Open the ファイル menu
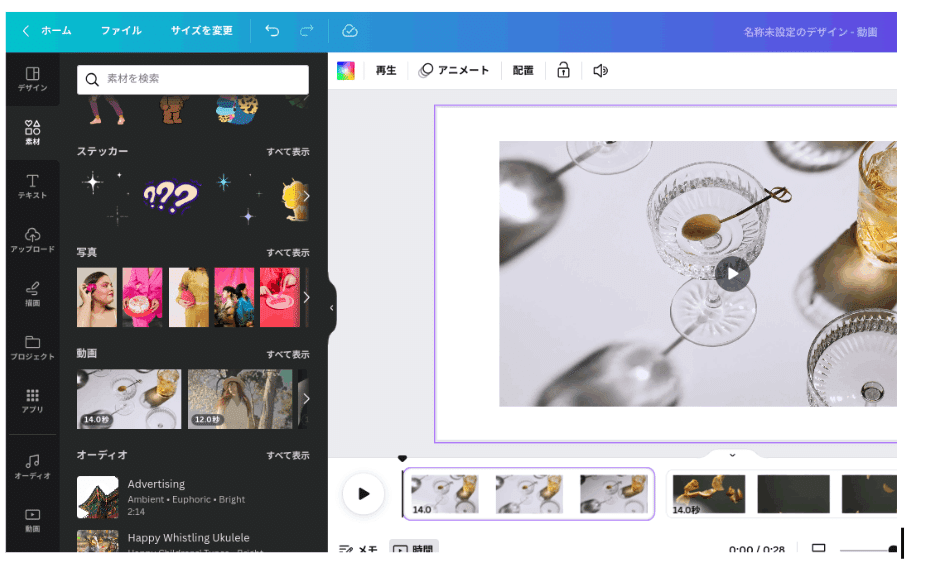 121,31
